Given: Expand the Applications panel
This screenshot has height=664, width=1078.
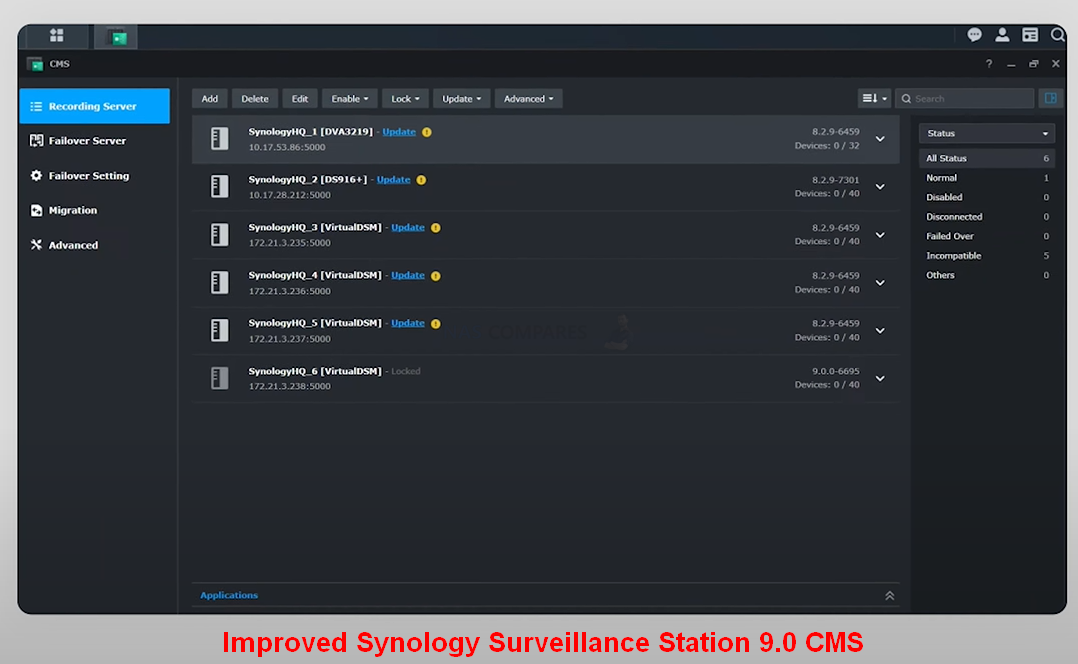Looking at the screenshot, I should pos(890,595).
